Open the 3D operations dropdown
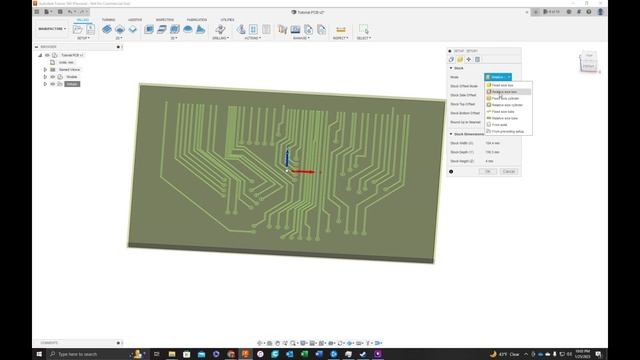640x360 pixels. click(x=174, y=38)
